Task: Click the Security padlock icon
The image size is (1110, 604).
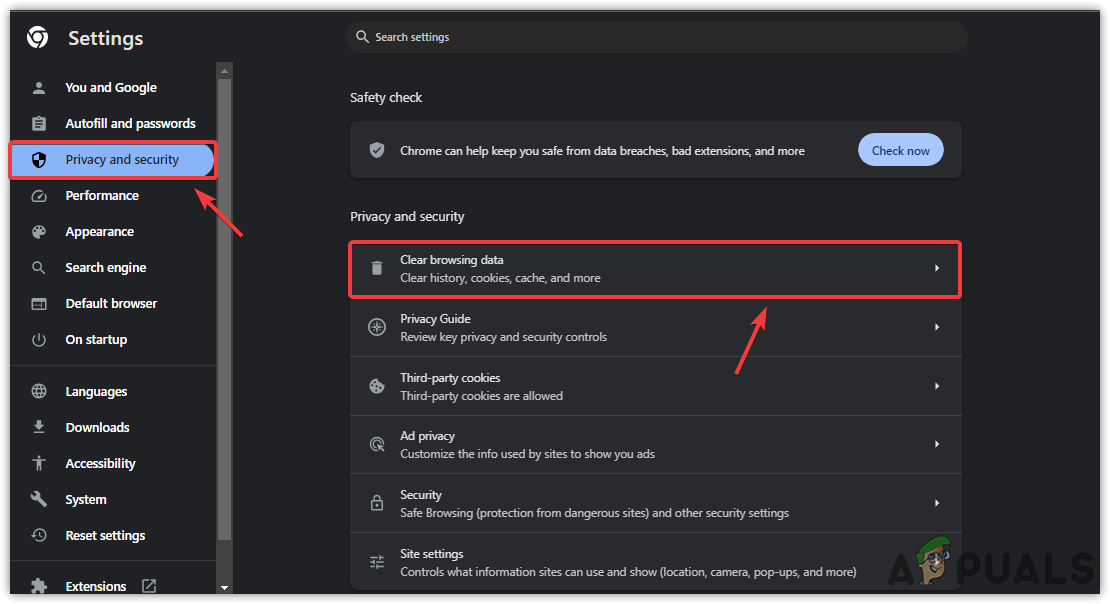Action: point(377,503)
